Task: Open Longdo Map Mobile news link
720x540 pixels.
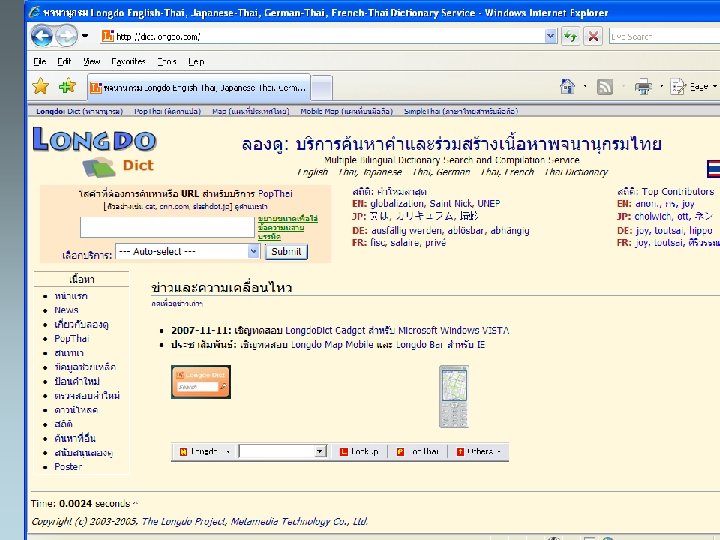Action: [332, 344]
